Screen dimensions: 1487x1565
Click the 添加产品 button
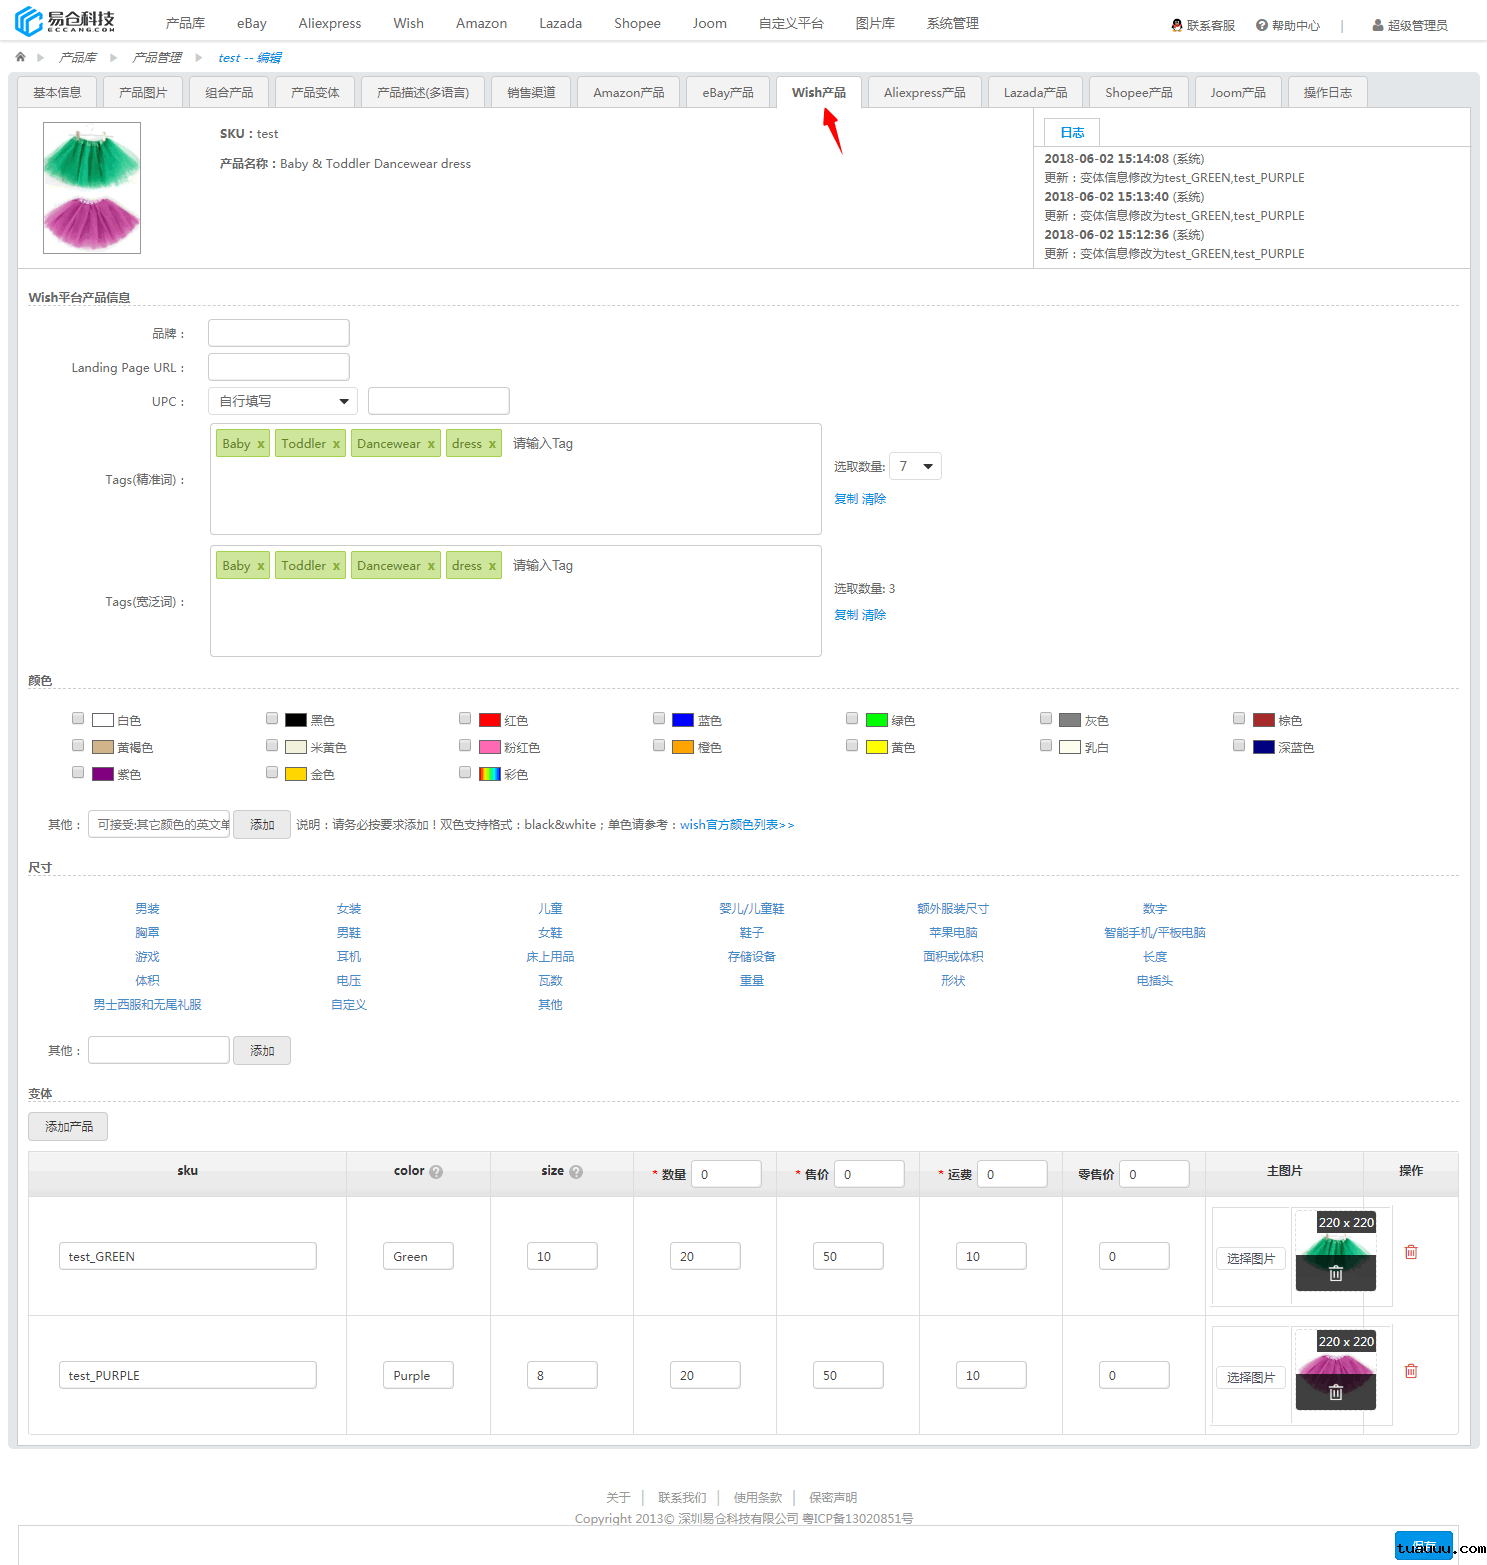(x=68, y=1126)
